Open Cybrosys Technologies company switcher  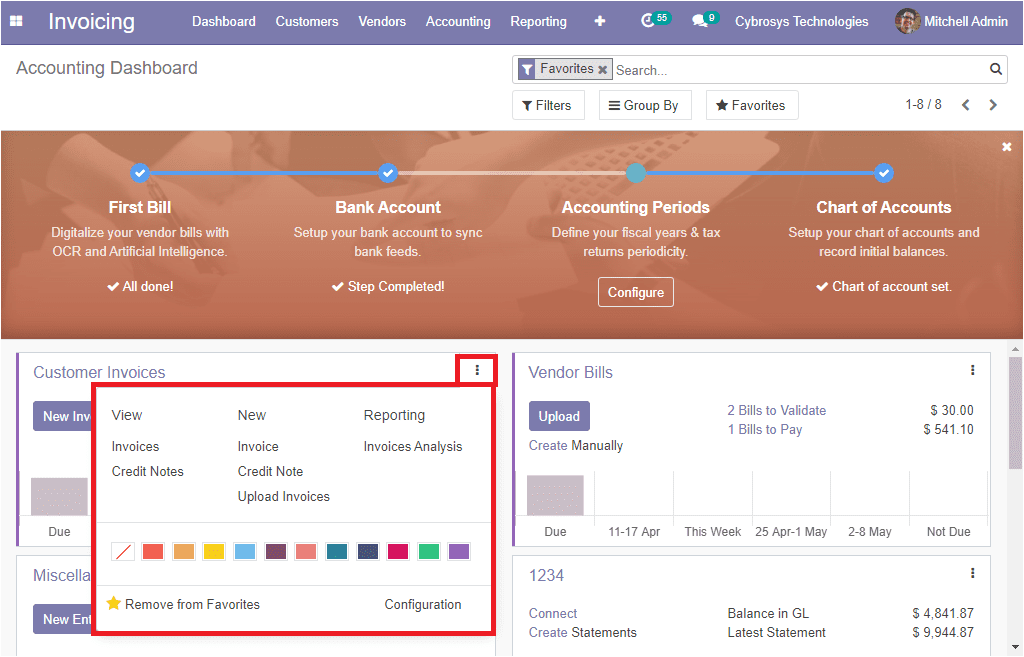[x=801, y=22]
